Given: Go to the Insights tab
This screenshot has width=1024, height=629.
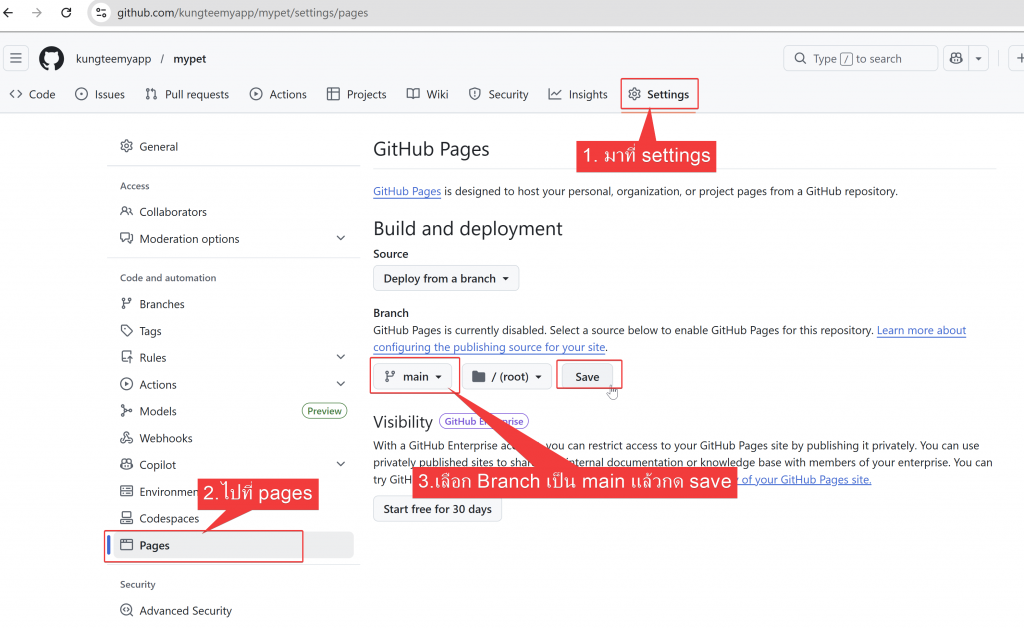Looking at the screenshot, I should click(578, 94).
